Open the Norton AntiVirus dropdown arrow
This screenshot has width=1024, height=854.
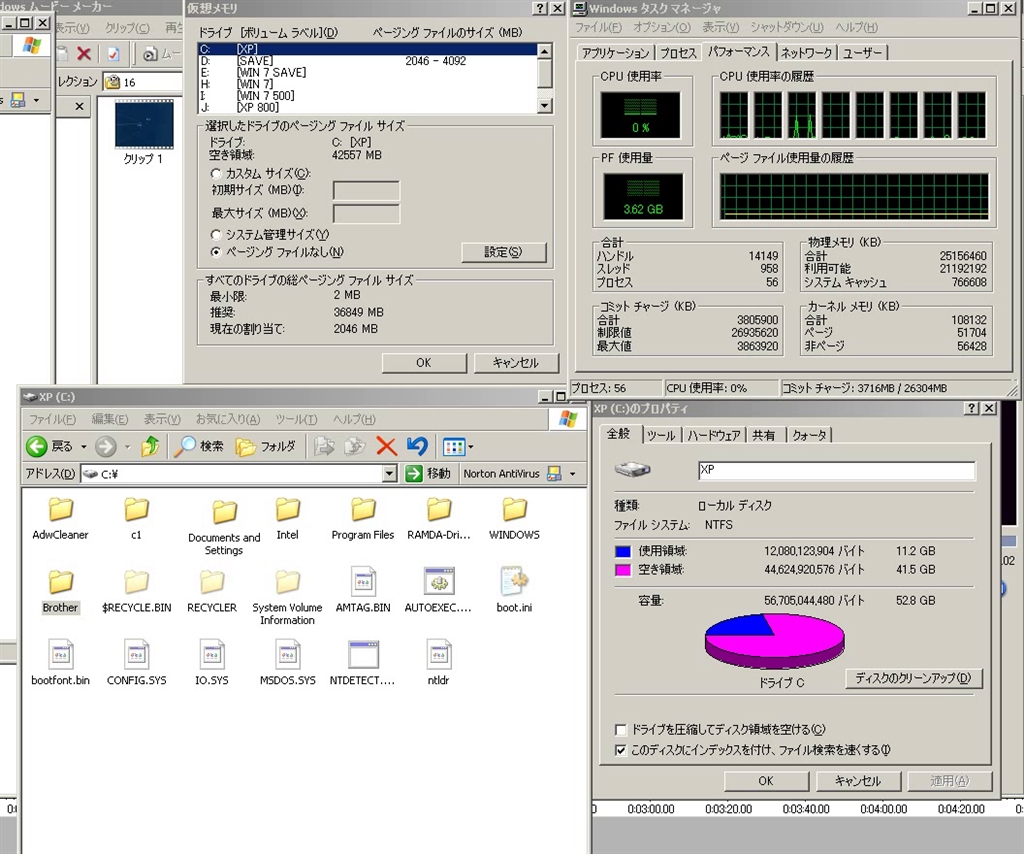point(573,474)
